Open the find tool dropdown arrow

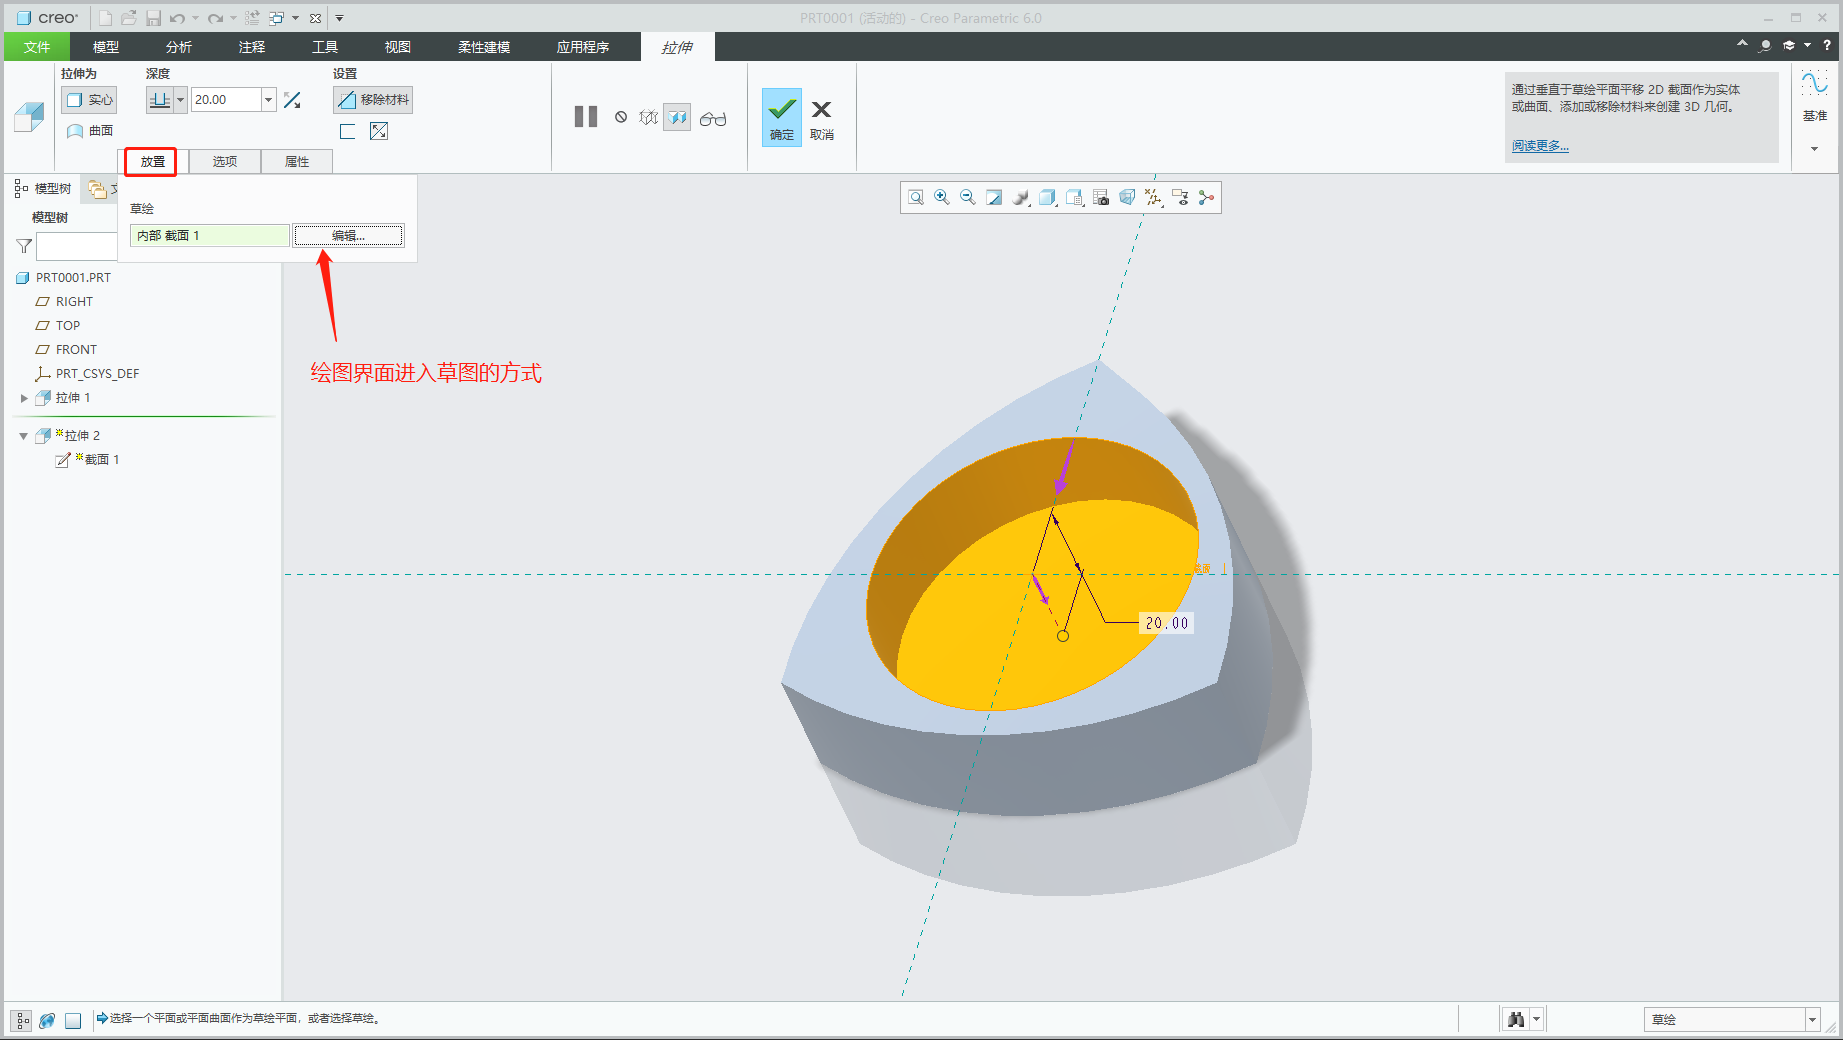[x=1536, y=1020]
